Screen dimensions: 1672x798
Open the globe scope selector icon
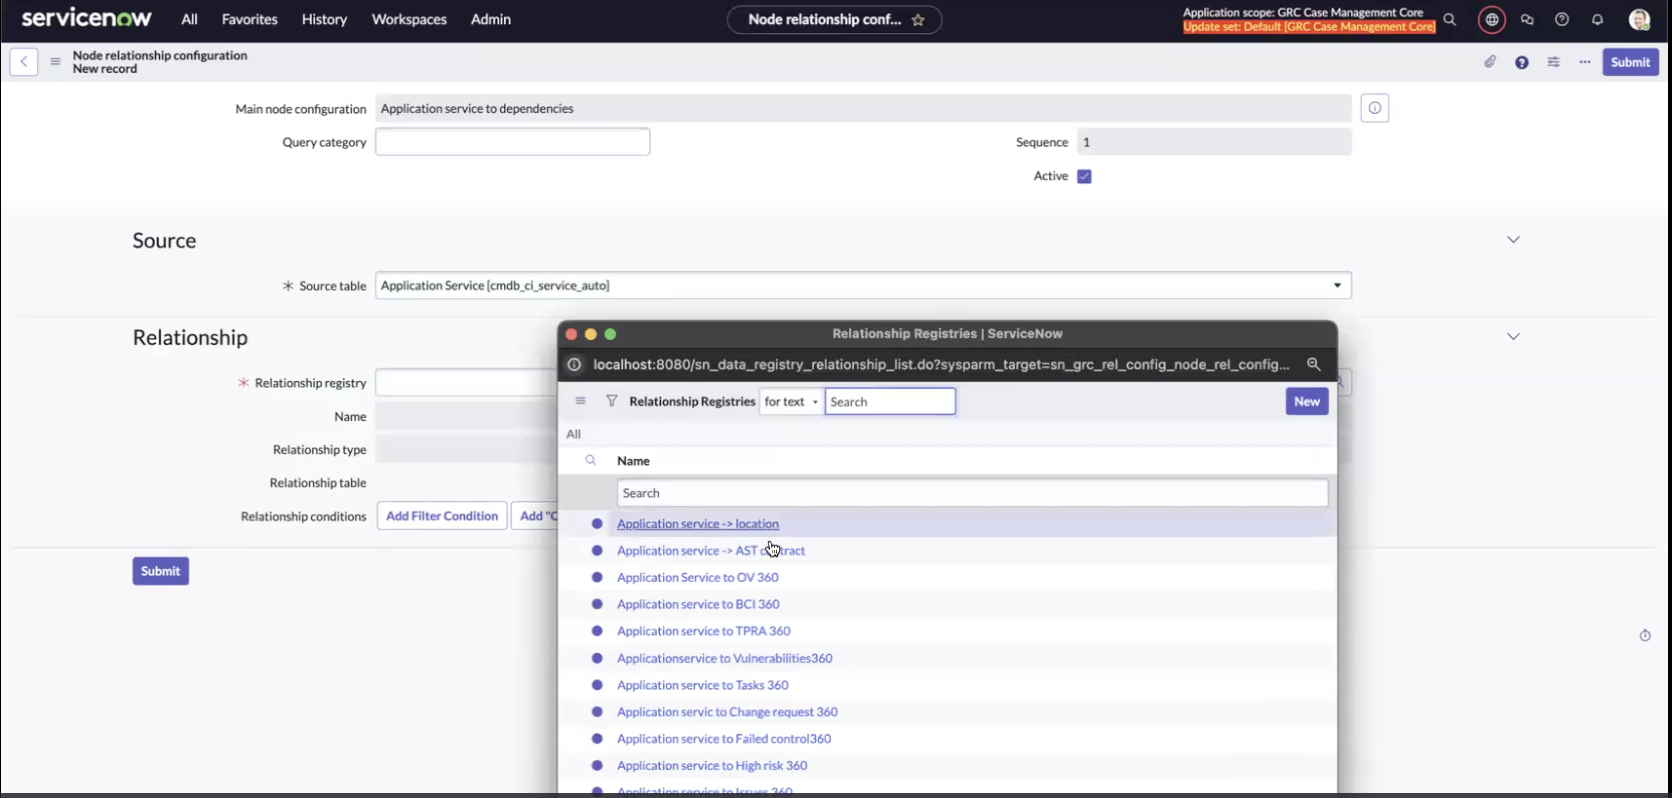pyautogui.click(x=1492, y=20)
